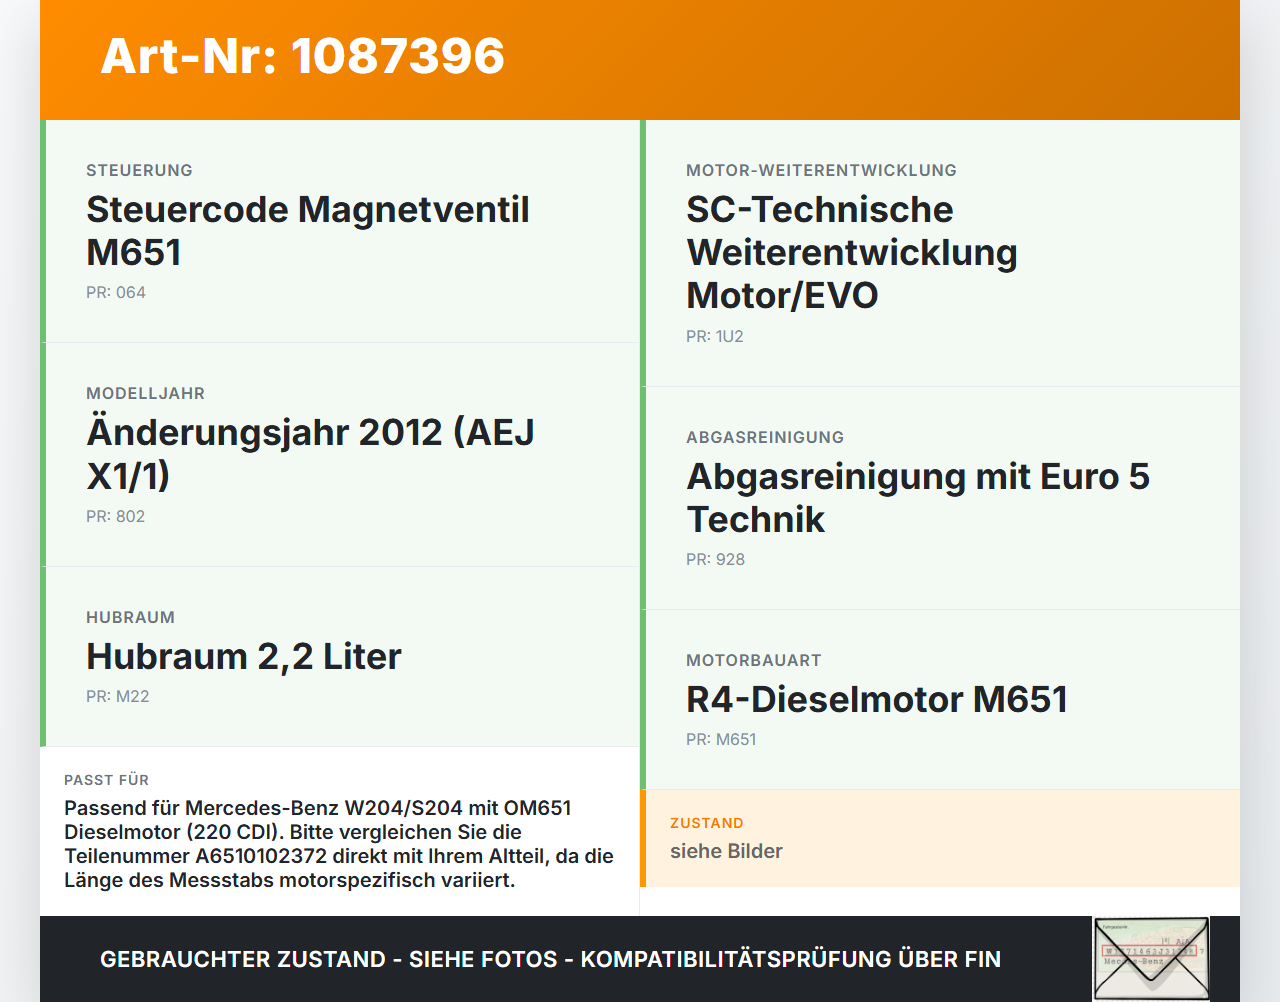Select the Abgasreinigung mit Euro 5 Technik title

918,498
